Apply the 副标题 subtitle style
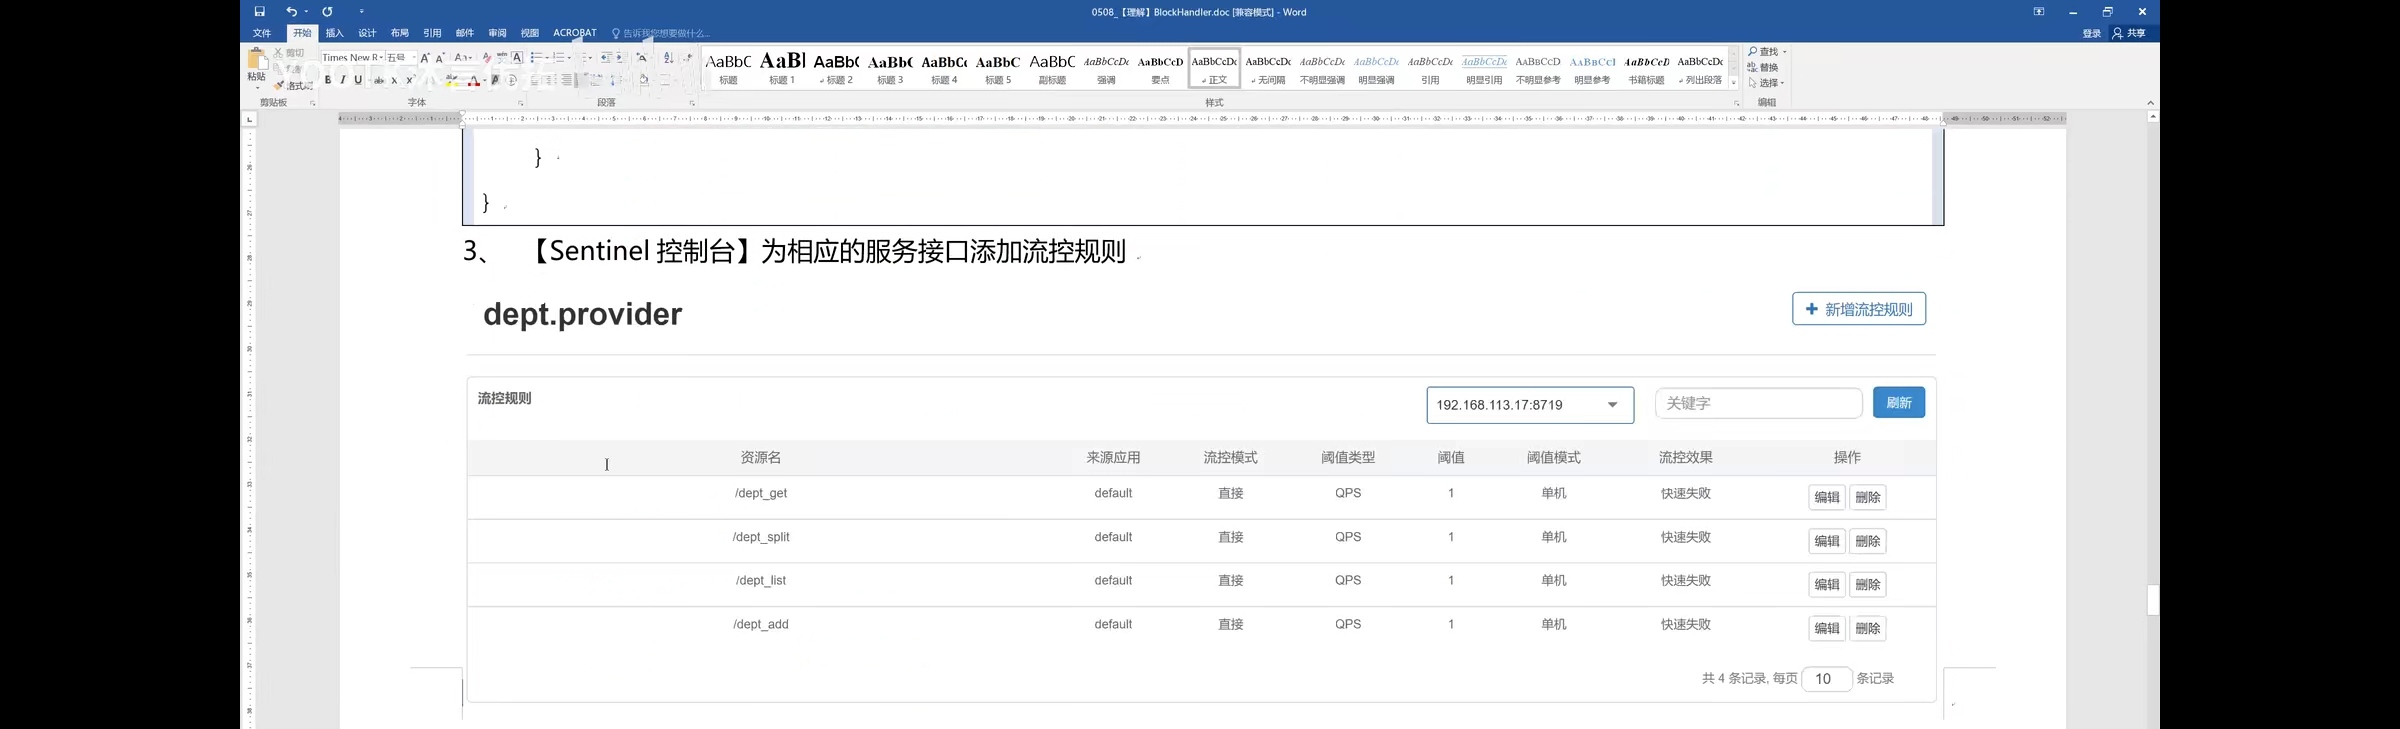Screen dimensions: 2400x729 point(1052,68)
